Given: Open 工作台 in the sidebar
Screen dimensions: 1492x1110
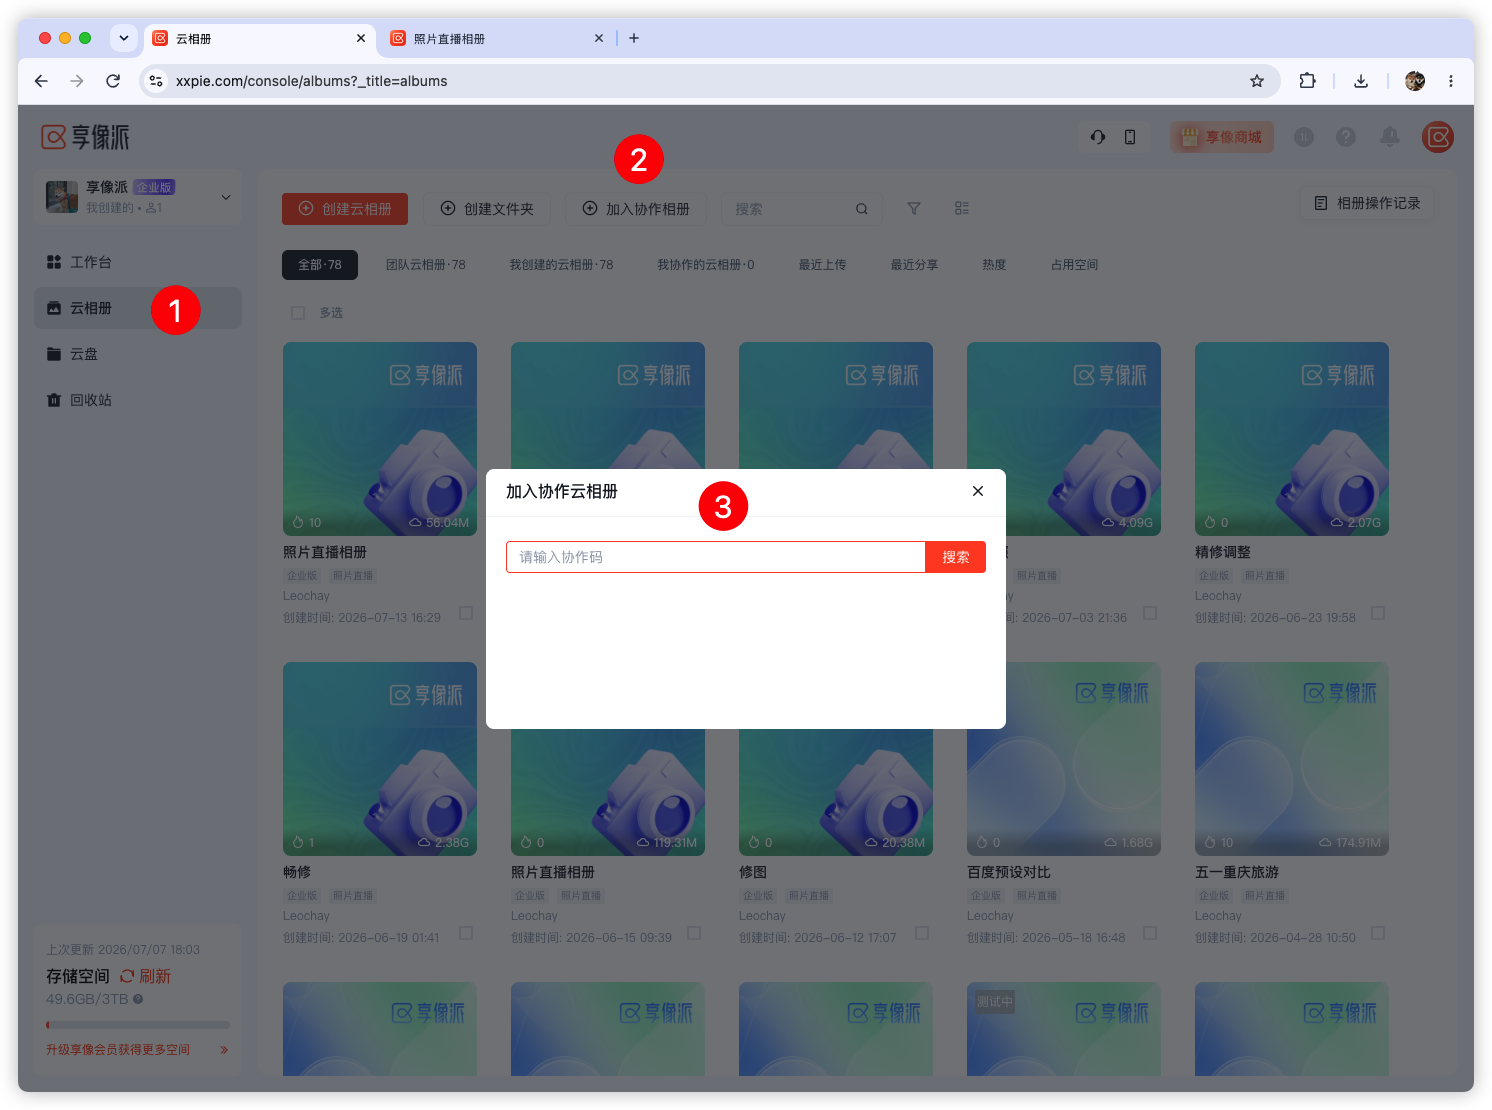Looking at the screenshot, I should point(138,262).
